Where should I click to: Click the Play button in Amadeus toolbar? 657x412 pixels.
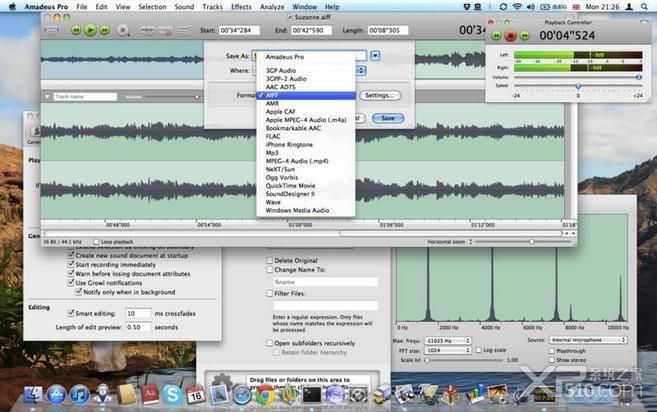click(x=90, y=30)
